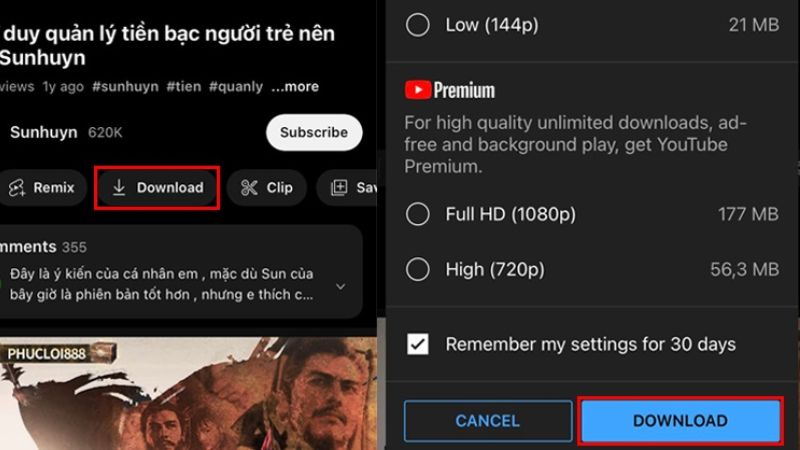Open the #quanly hashtag link
800x450 pixels.
pyautogui.click(x=236, y=87)
